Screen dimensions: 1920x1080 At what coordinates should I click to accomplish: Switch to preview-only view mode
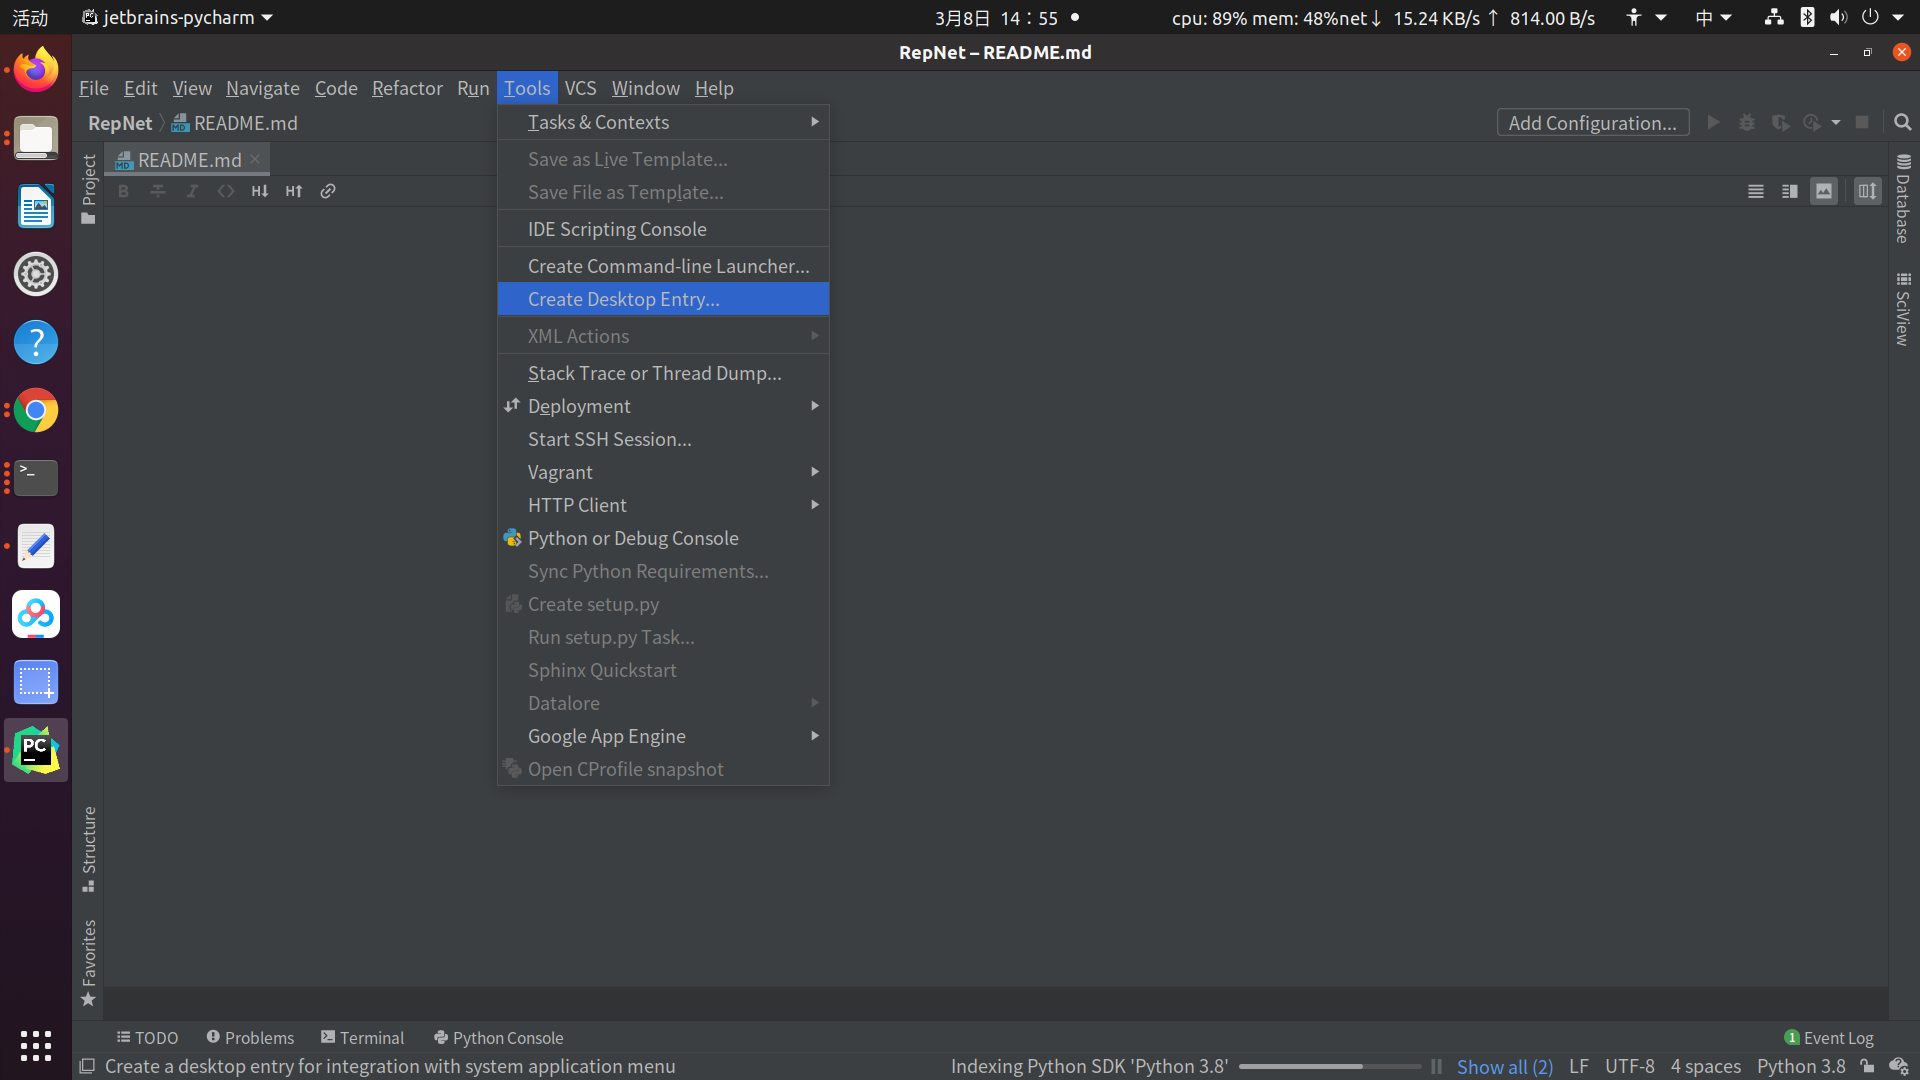pyautogui.click(x=1824, y=191)
